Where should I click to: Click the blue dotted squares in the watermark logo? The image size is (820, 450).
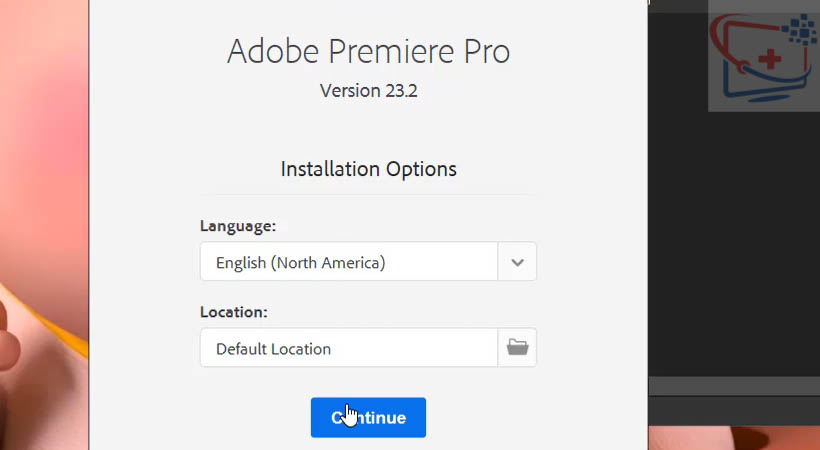(801, 31)
